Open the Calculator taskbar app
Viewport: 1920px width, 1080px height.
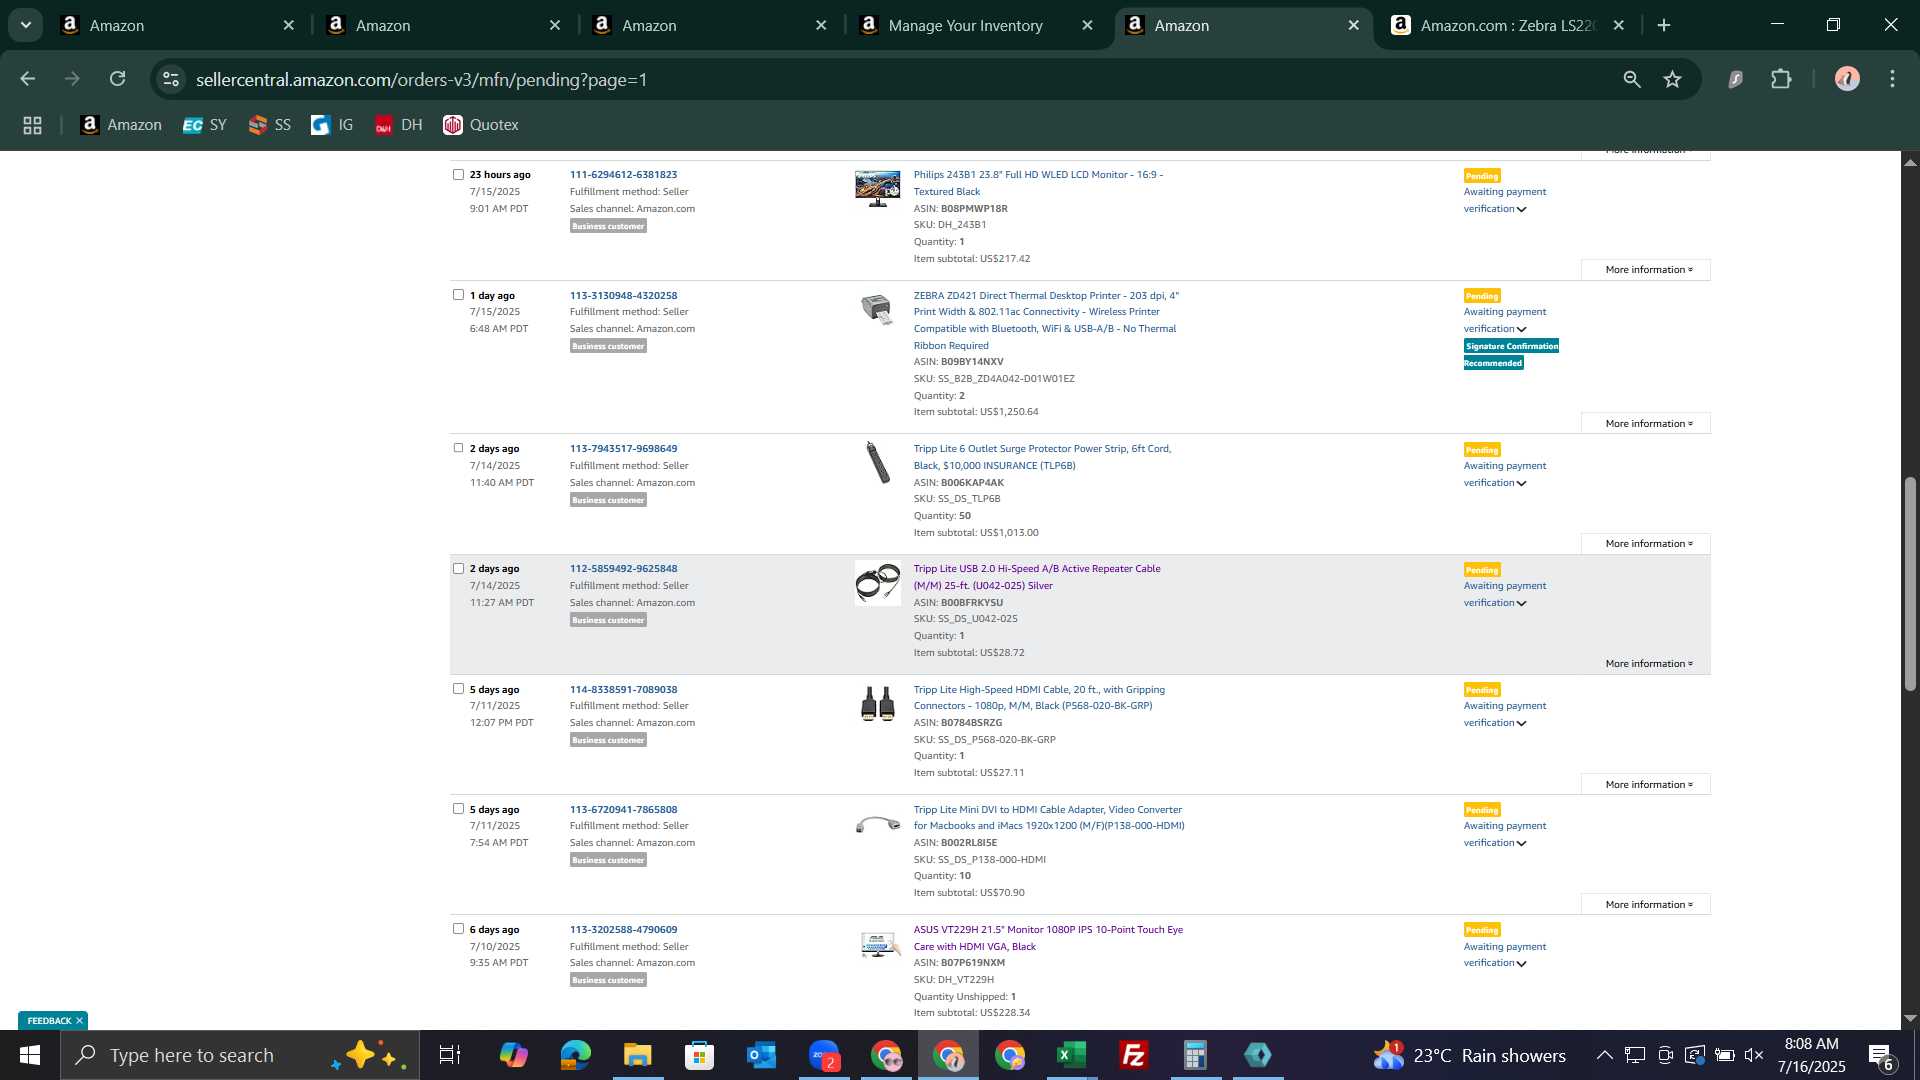click(x=1195, y=1055)
